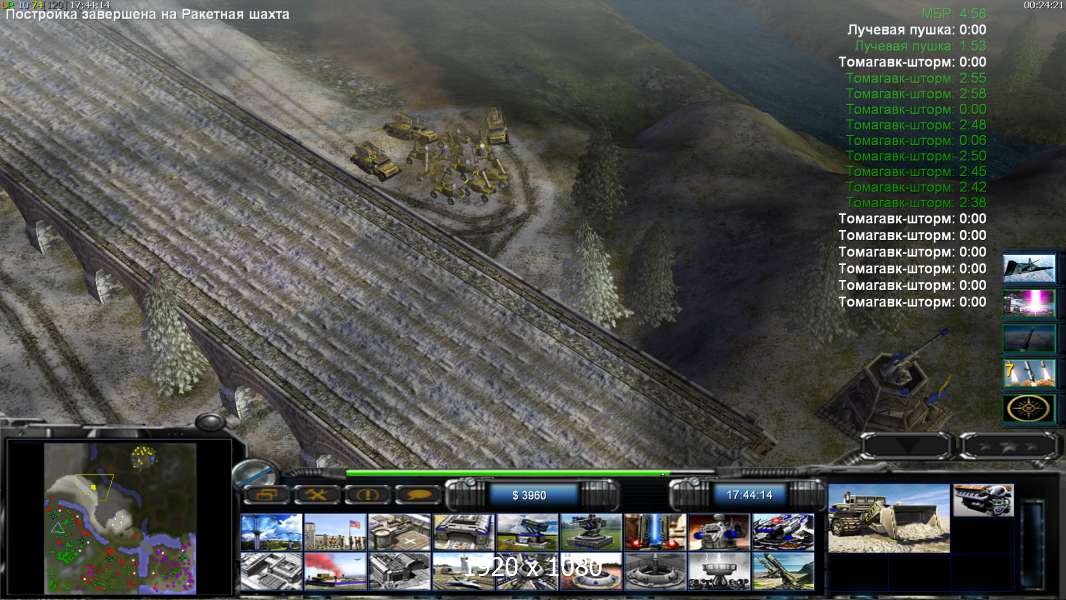1066x600 pixels.
Task: Click the crossed tools button
Action: pyautogui.click(x=316, y=495)
